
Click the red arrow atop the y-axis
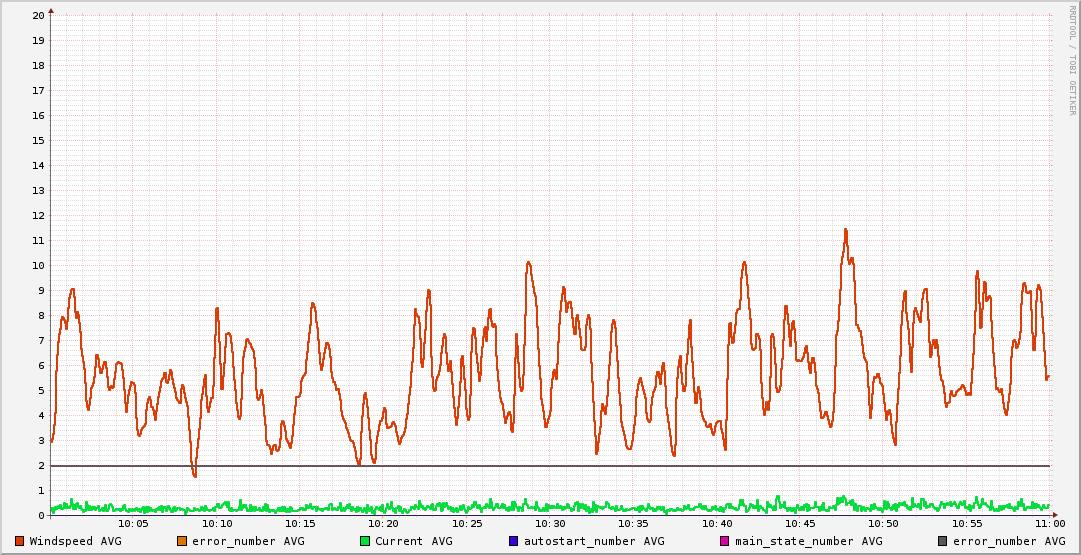51,10
